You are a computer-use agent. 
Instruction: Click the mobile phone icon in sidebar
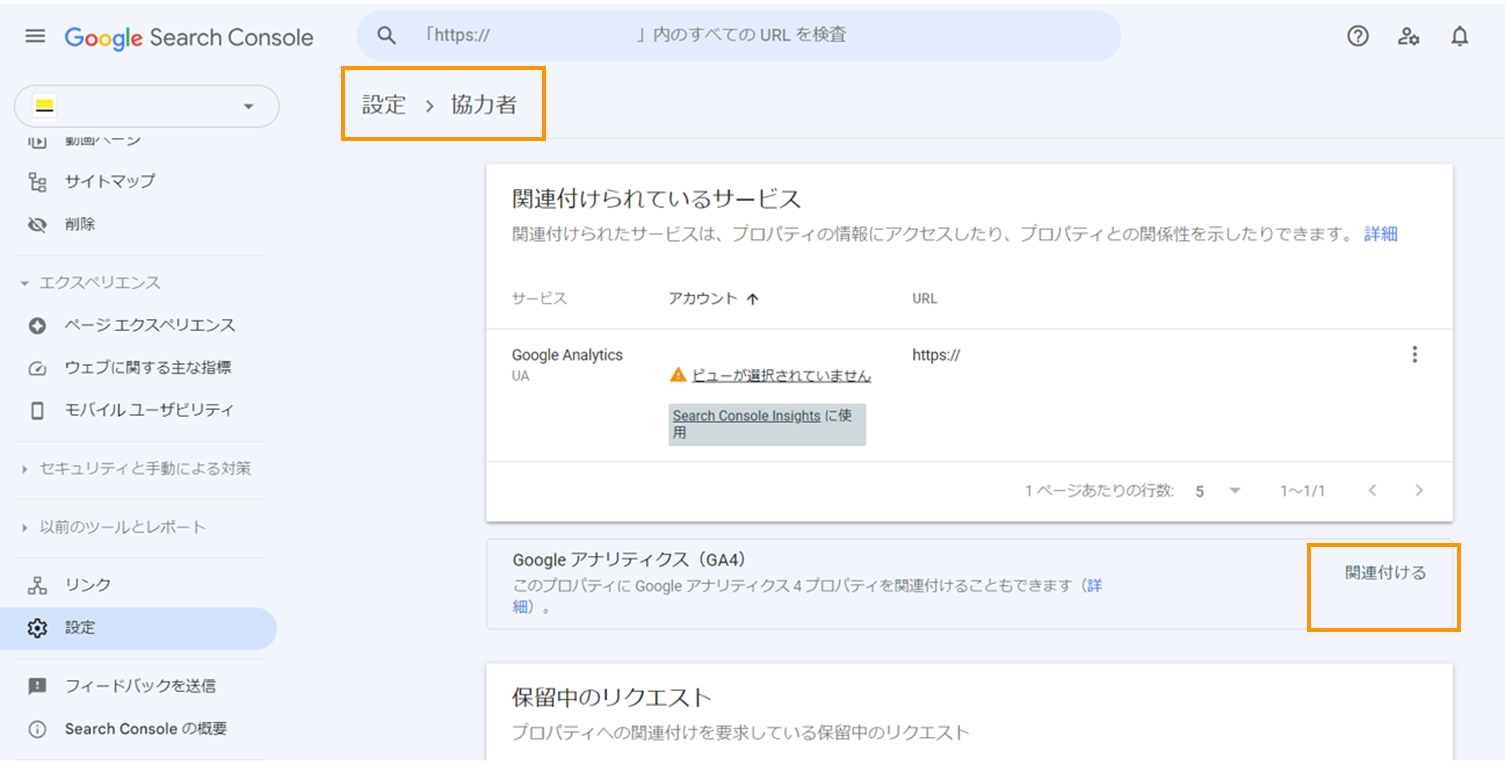(x=38, y=410)
